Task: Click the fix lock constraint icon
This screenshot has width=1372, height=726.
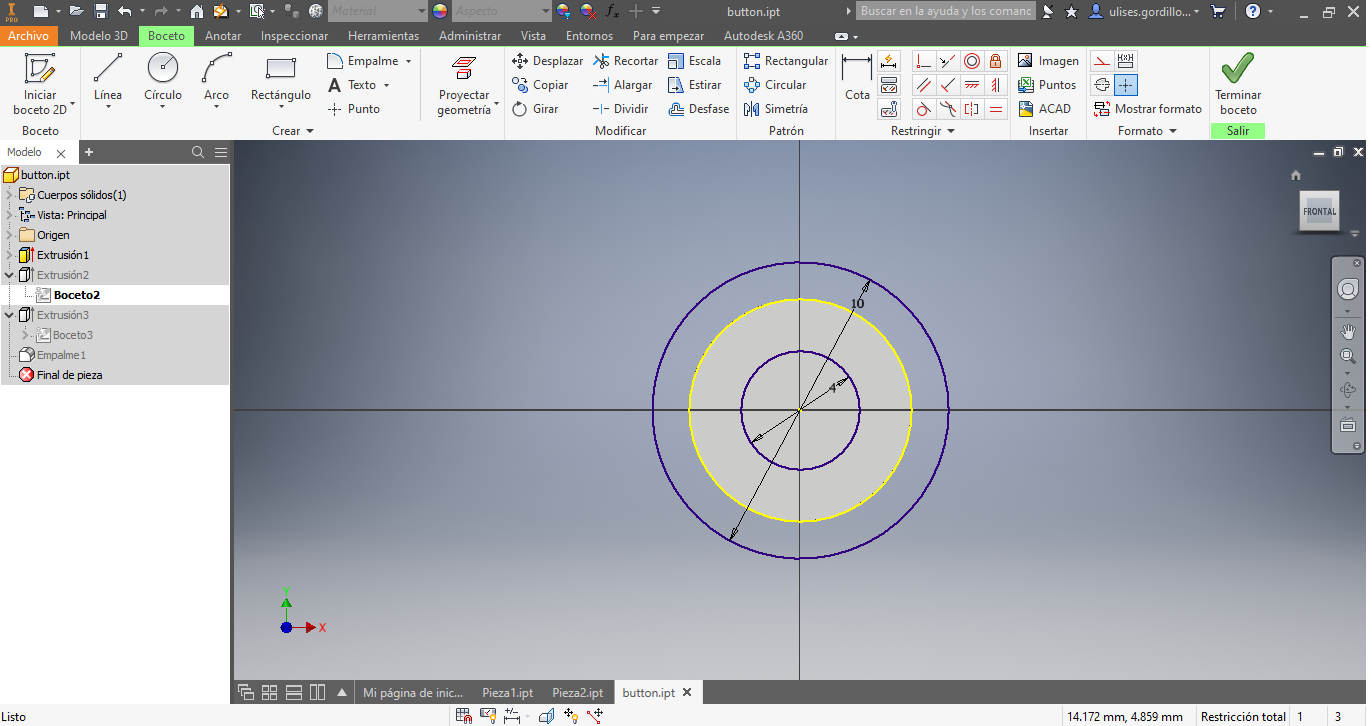Action: (x=995, y=61)
